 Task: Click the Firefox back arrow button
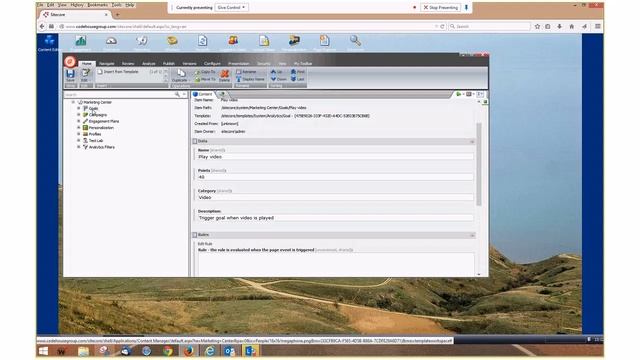[42, 27]
